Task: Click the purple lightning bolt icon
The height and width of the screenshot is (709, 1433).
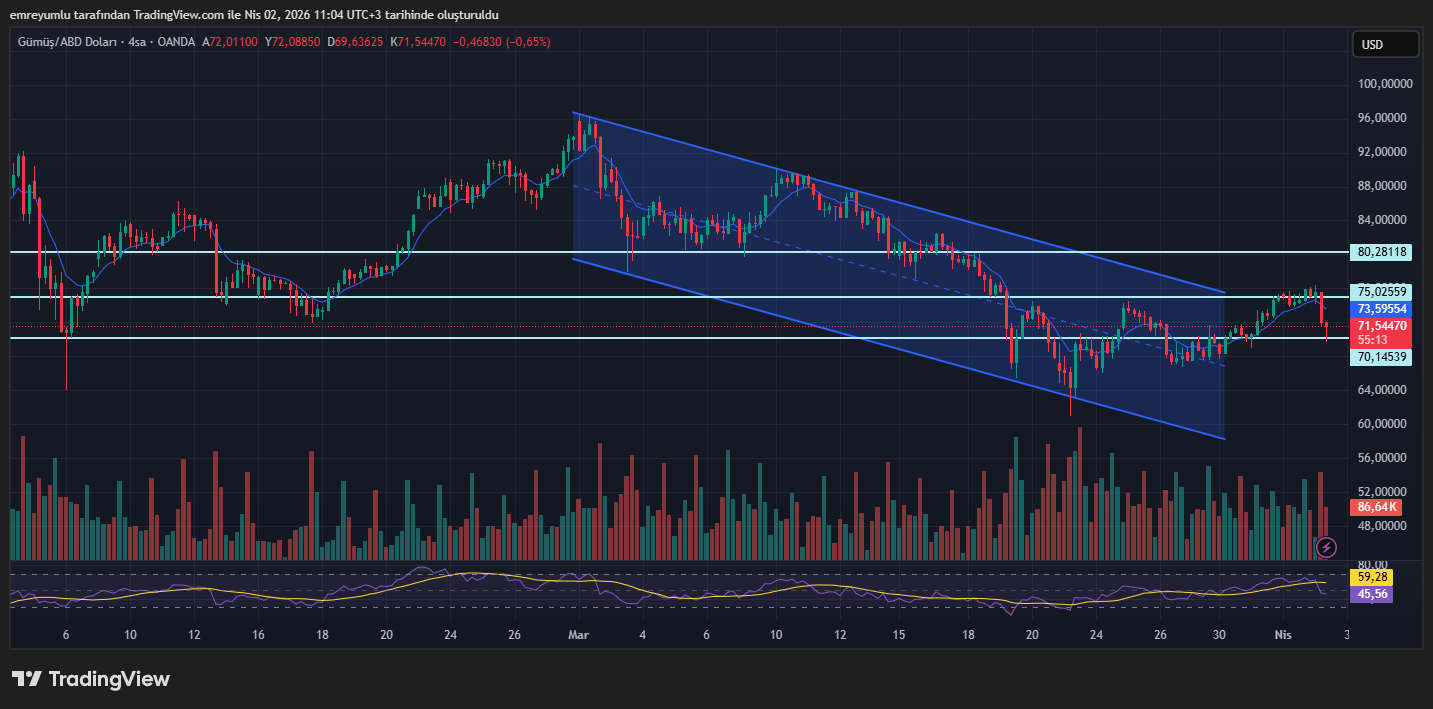Action: [1326, 546]
